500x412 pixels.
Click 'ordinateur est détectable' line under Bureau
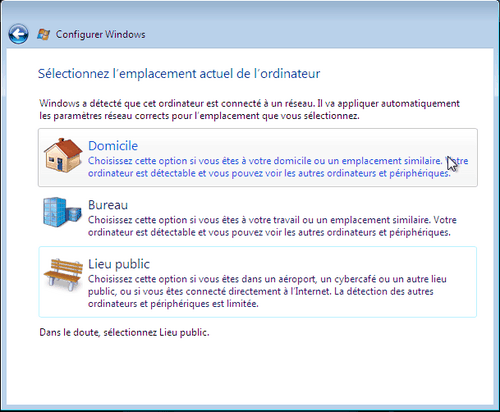[269, 232]
